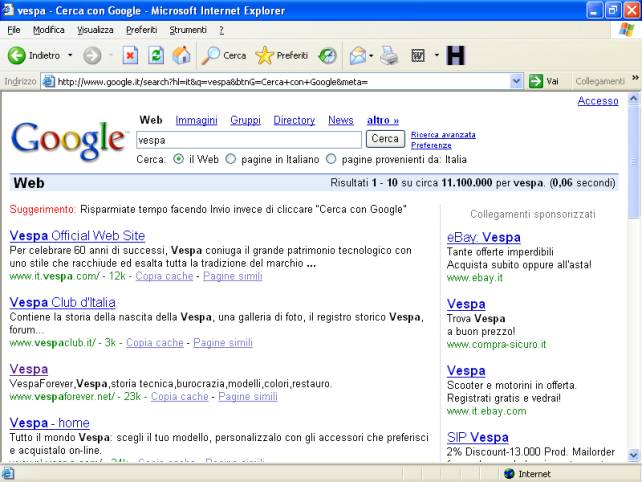Click the Google search text field
The image size is (642, 482).
point(249,140)
